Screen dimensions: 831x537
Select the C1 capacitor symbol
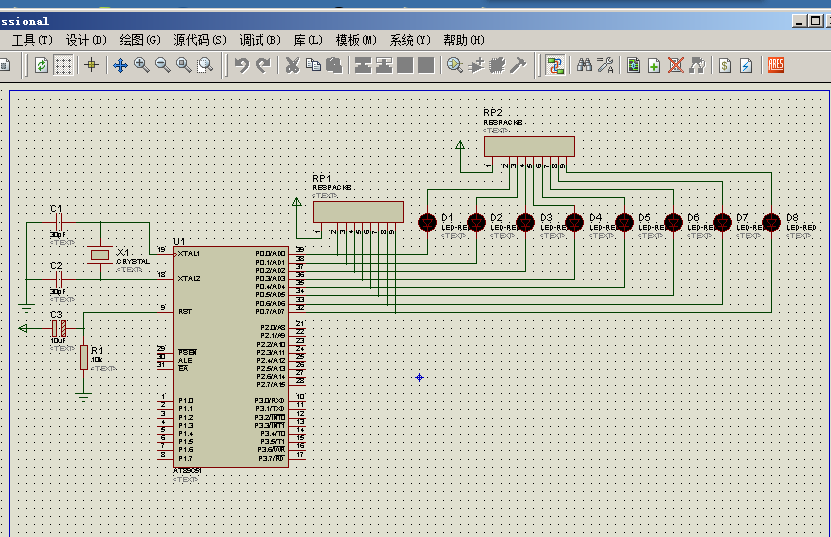(x=59, y=223)
